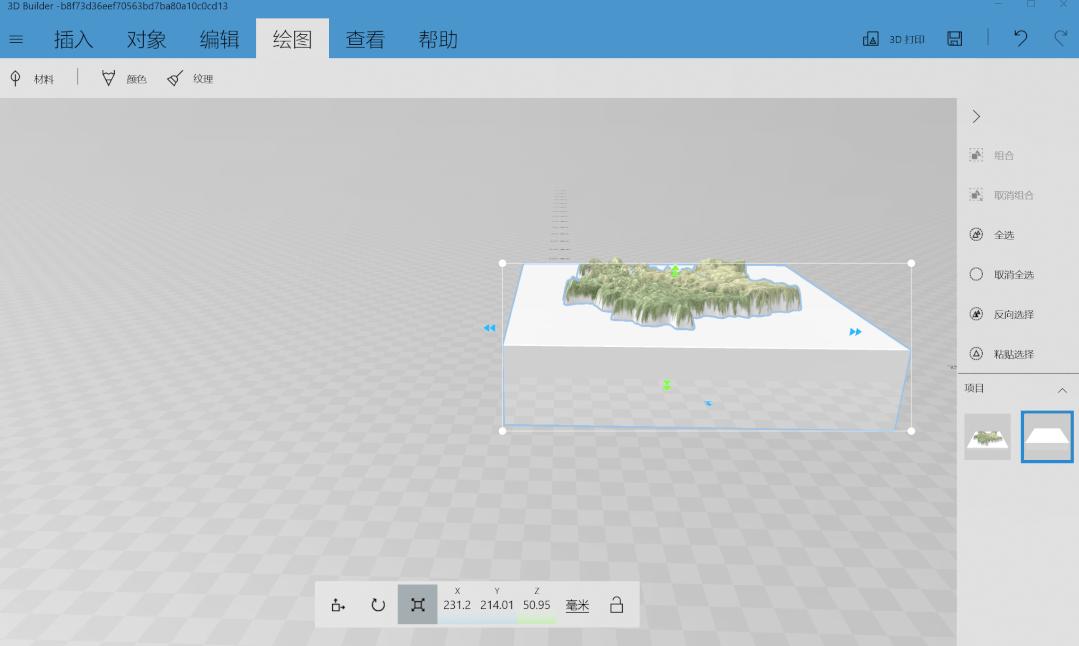Click 毫米 unit label to change units
This screenshot has height=646, width=1079.
(x=577, y=604)
